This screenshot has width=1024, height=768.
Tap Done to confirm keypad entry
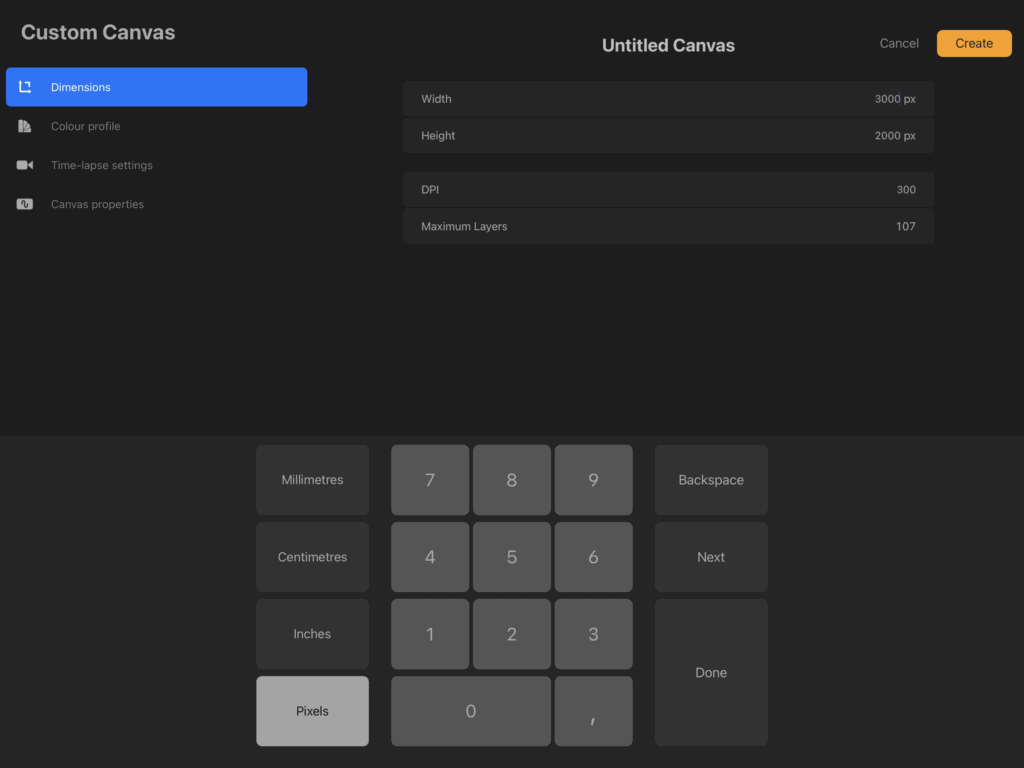point(710,672)
